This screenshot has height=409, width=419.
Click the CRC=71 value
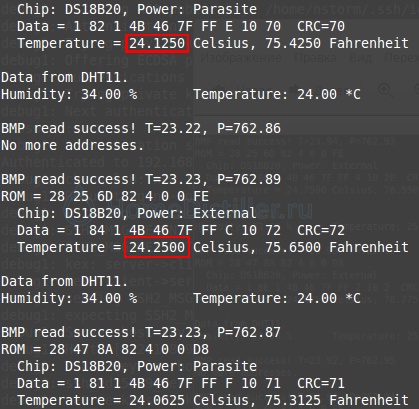321,383
